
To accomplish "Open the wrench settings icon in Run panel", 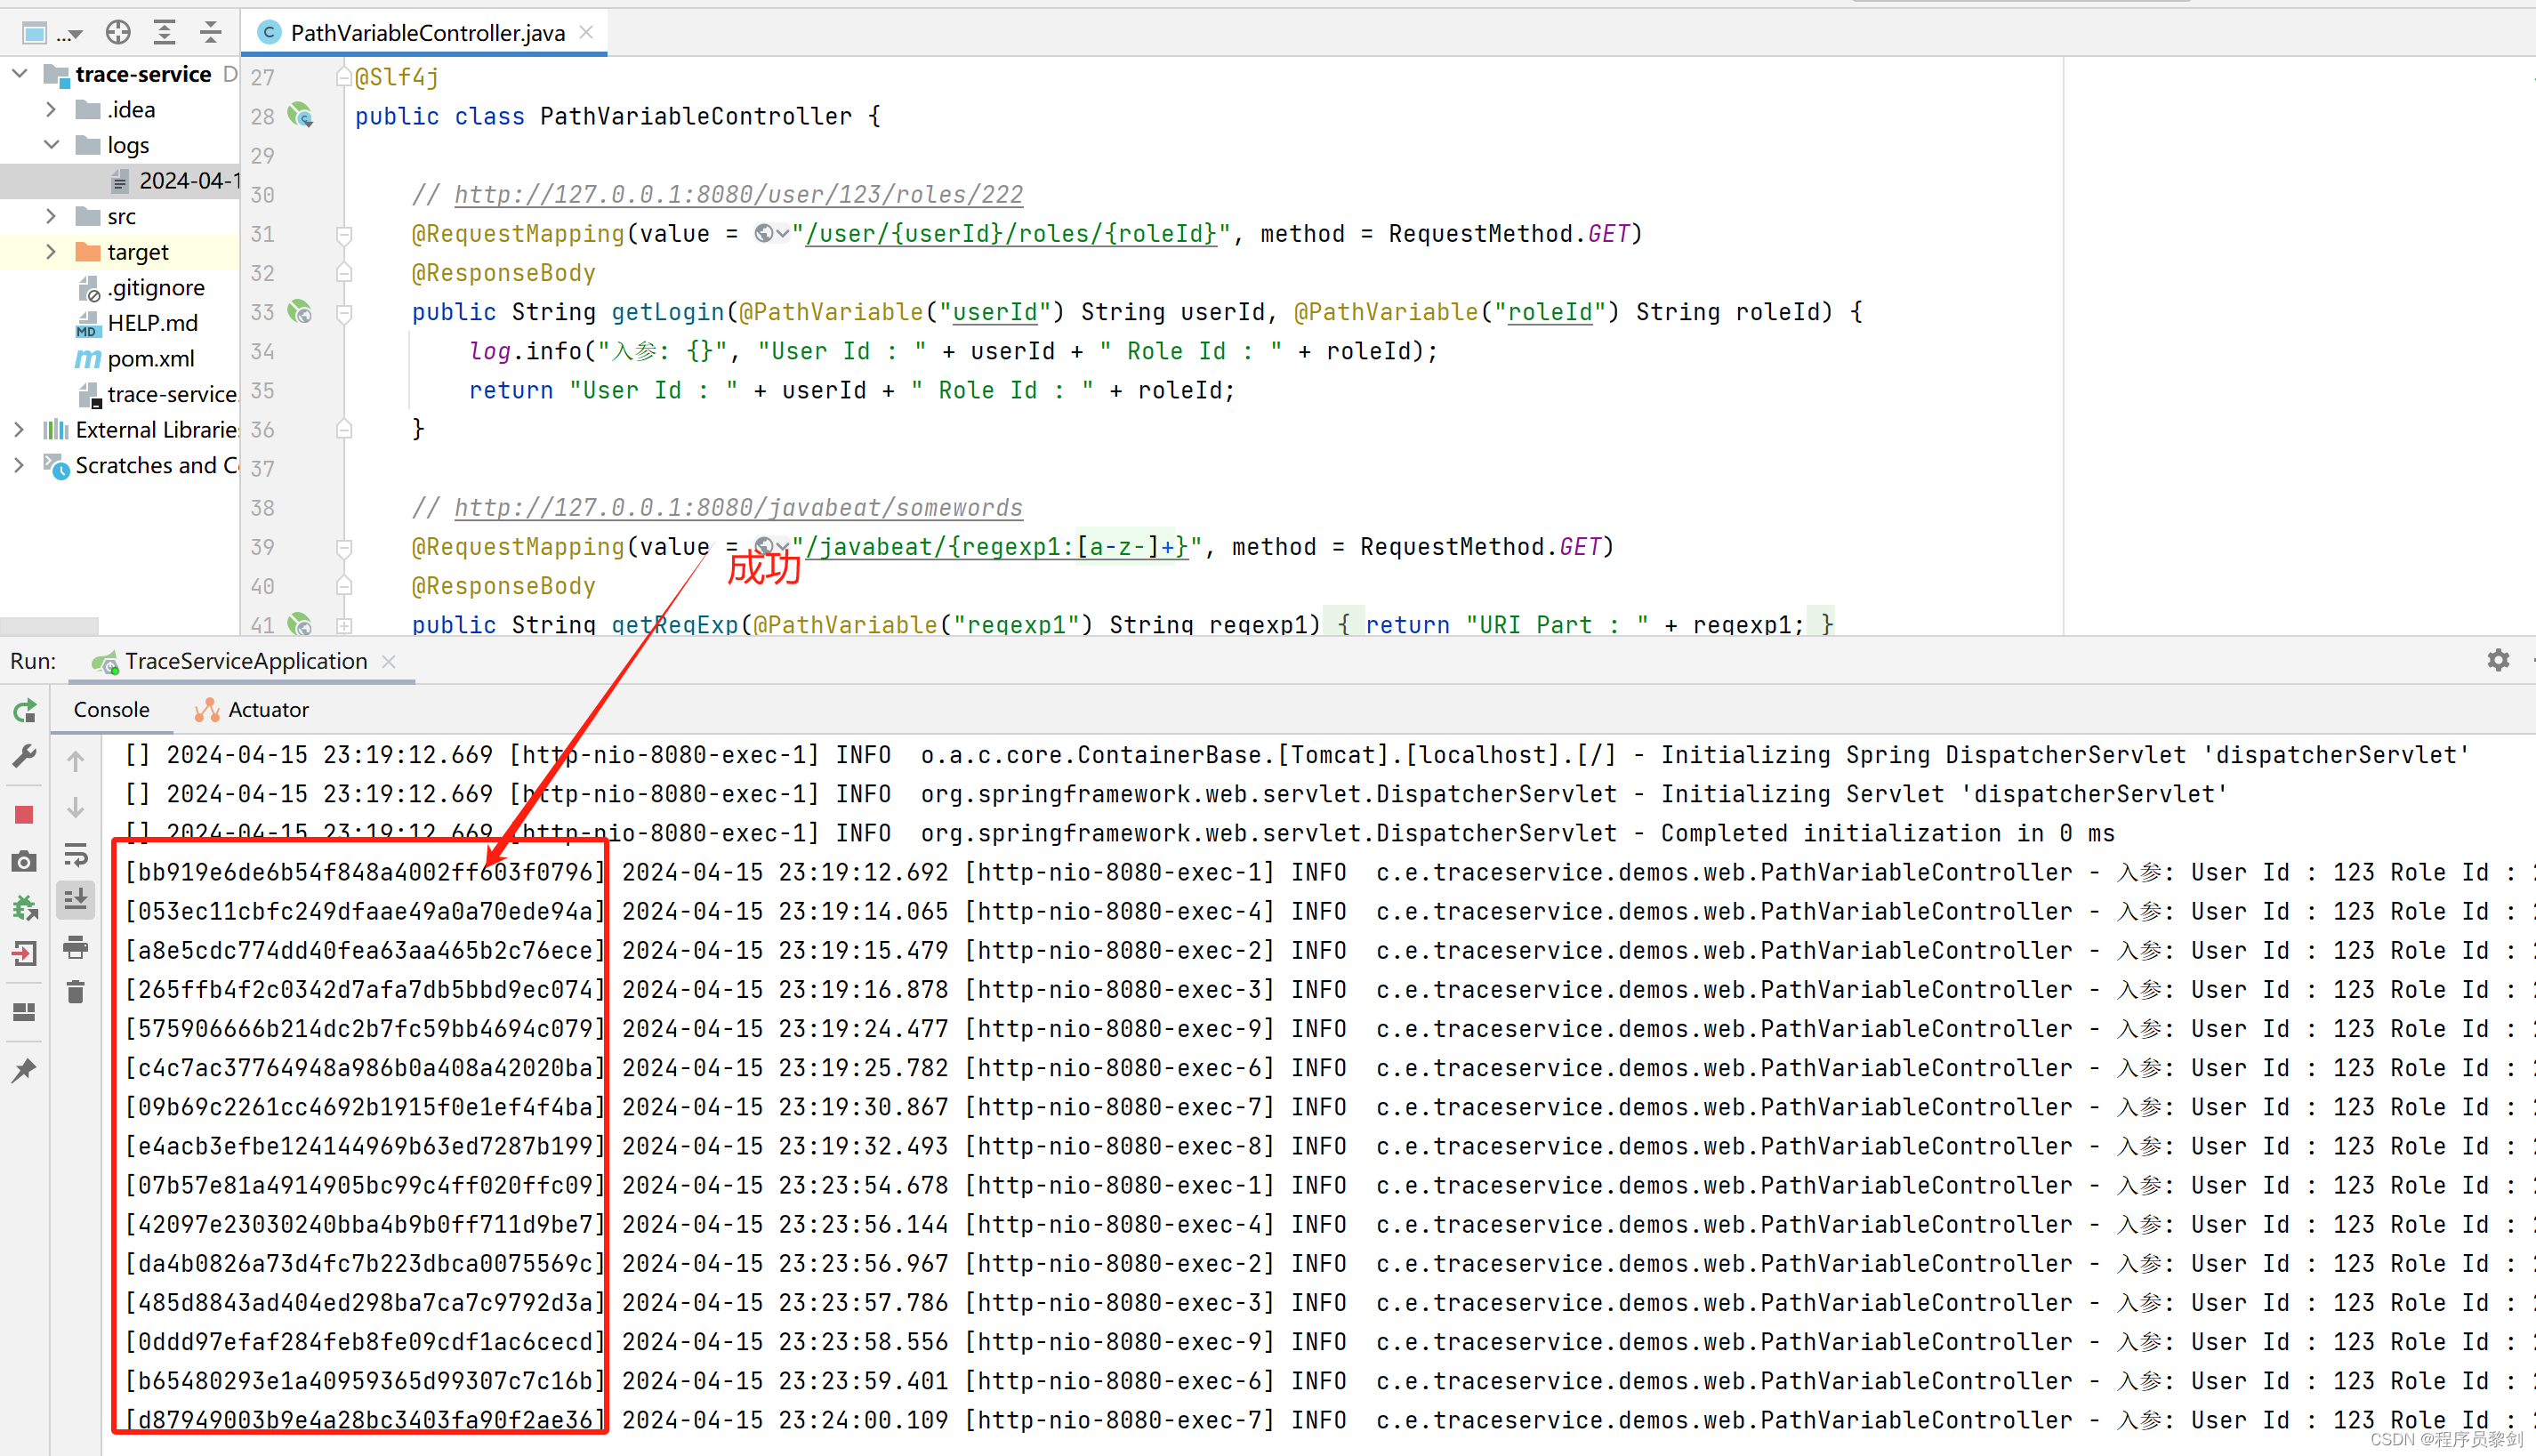I will pos(25,756).
